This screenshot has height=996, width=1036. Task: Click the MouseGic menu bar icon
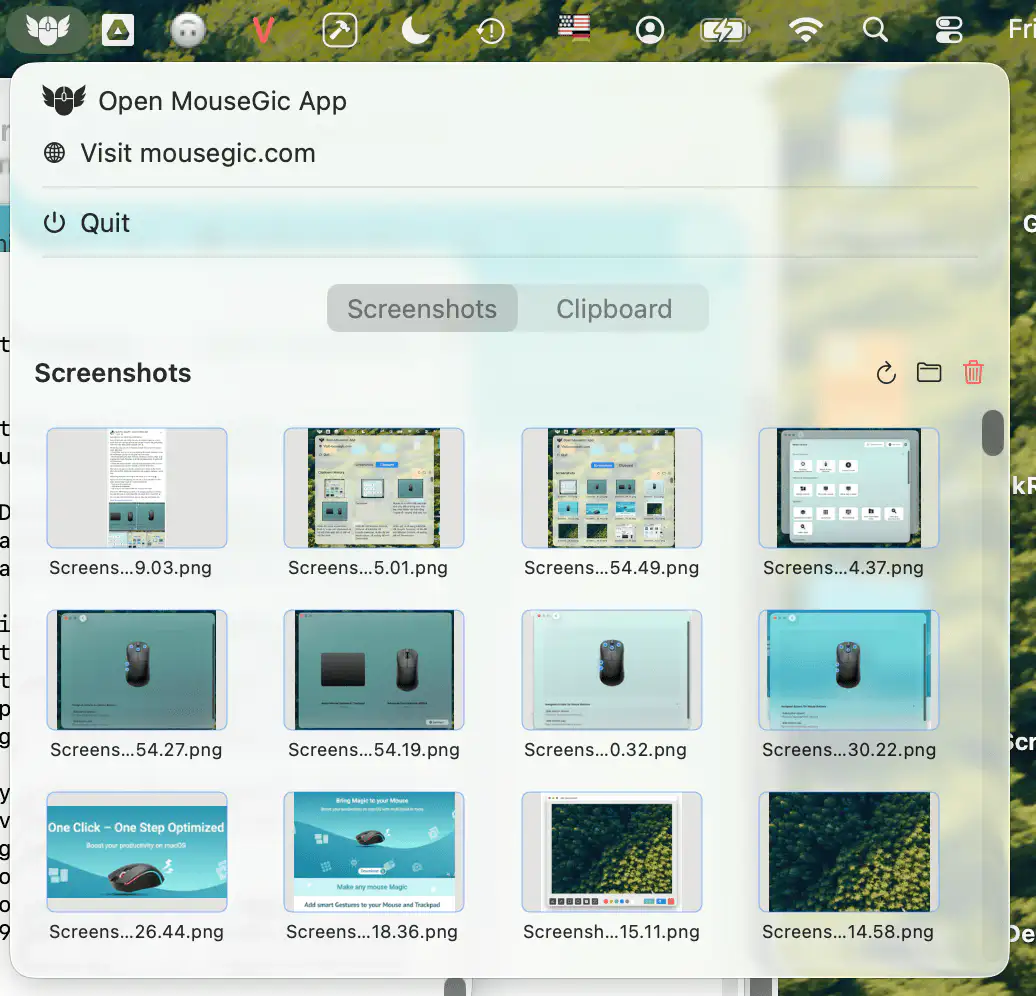click(x=43, y=30)
